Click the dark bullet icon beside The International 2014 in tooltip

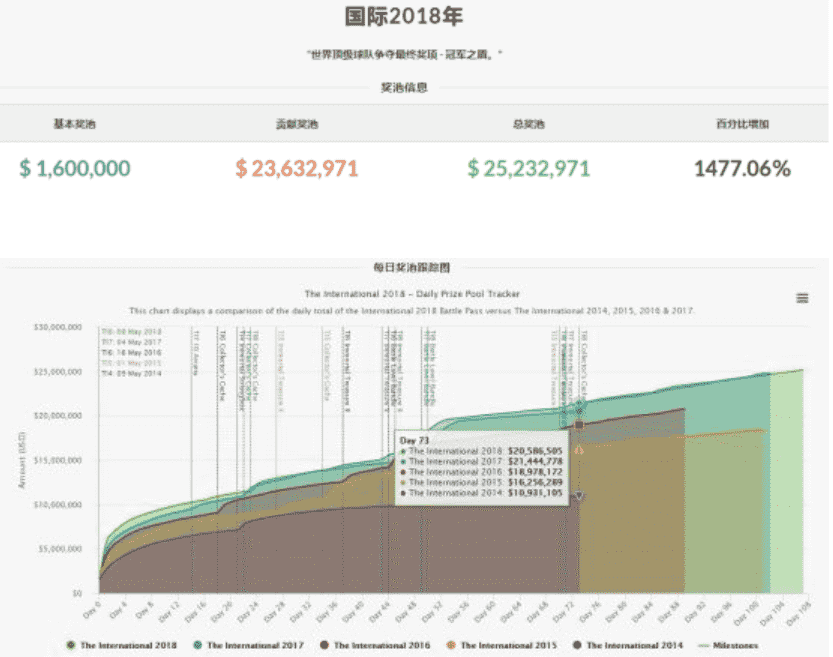pos(402,492)
